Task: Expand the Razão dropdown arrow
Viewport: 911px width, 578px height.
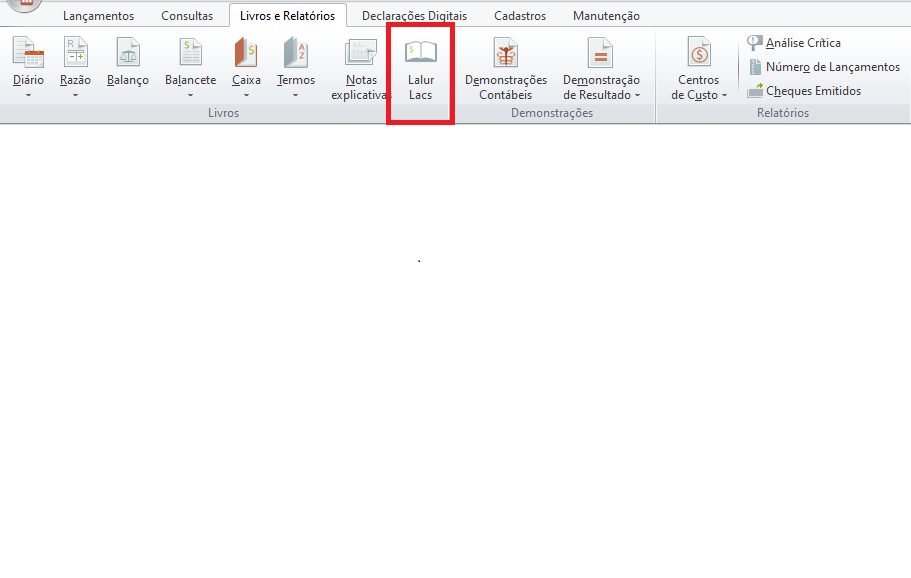Action: [x=76, y=95]
